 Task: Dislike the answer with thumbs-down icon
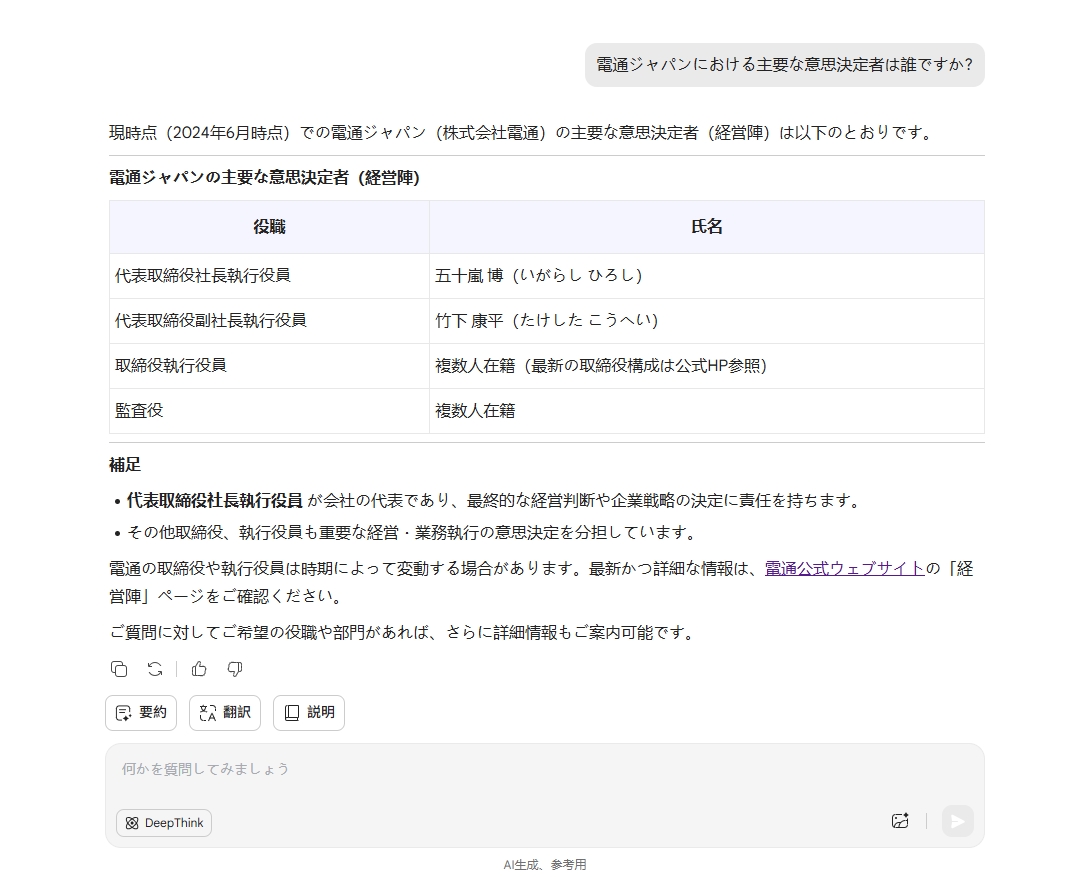point(234,669)
